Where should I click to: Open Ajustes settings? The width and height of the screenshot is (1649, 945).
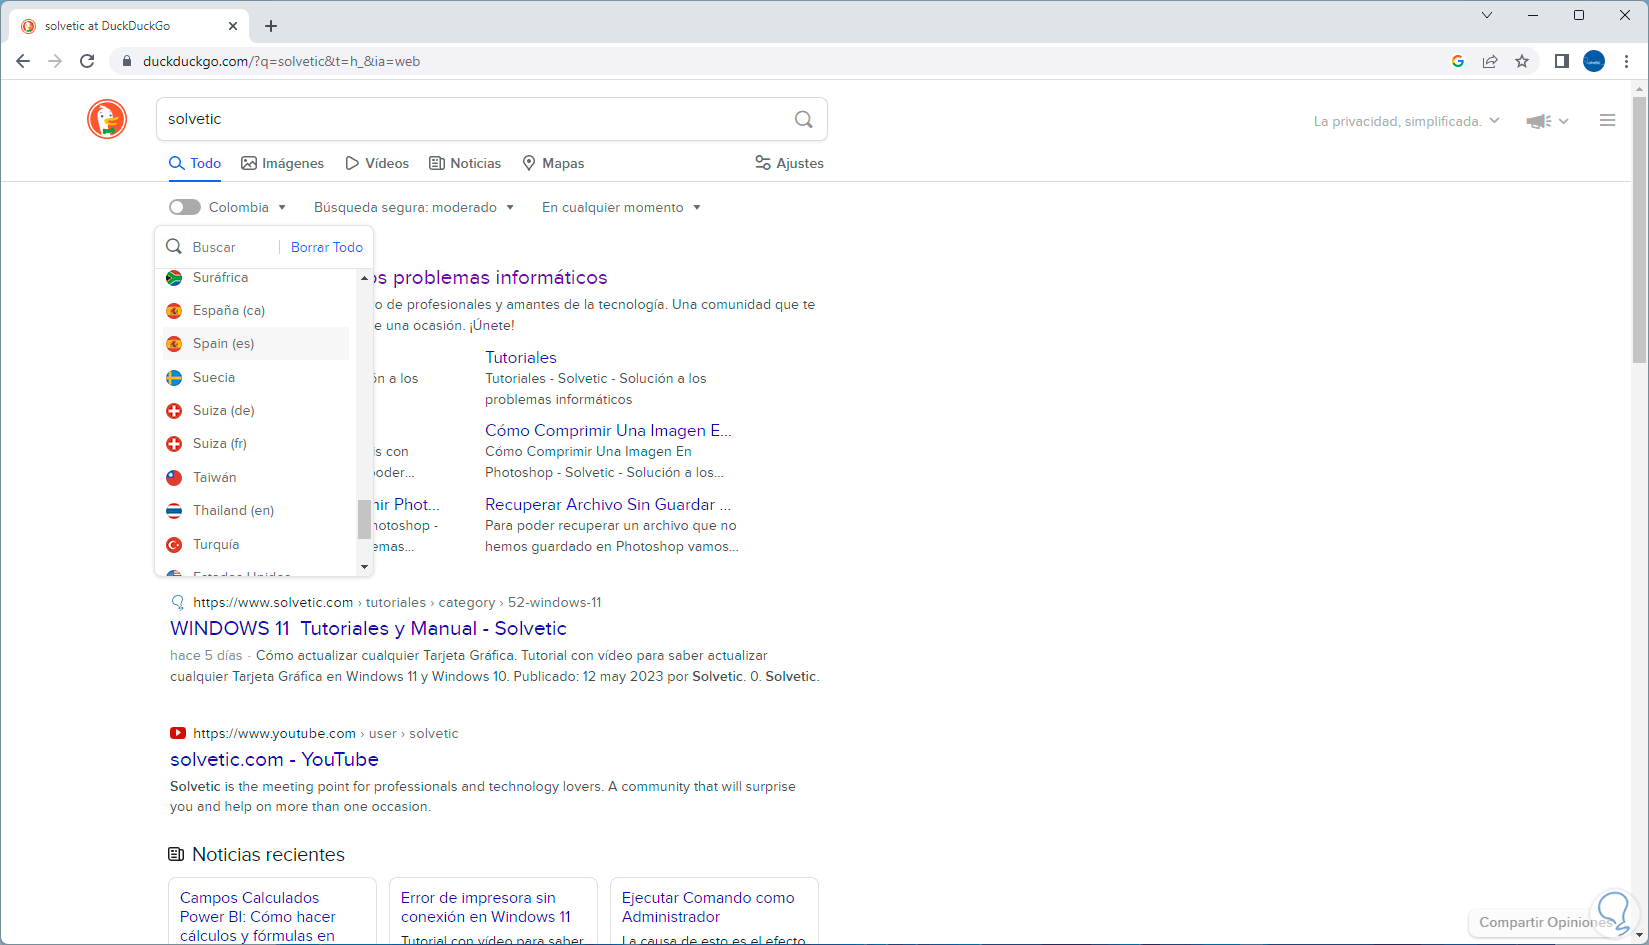[789, 163]
